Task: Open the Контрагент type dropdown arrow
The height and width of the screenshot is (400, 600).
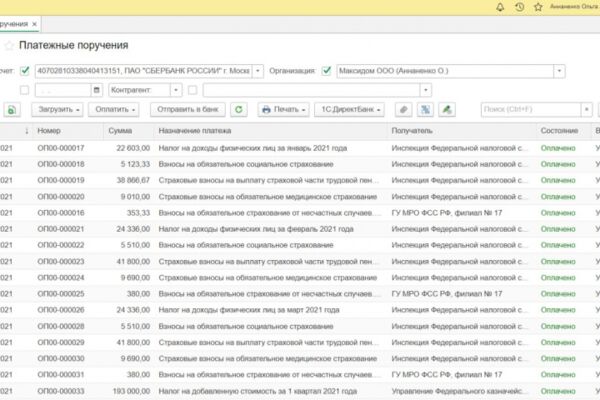Action: point(176,90)
